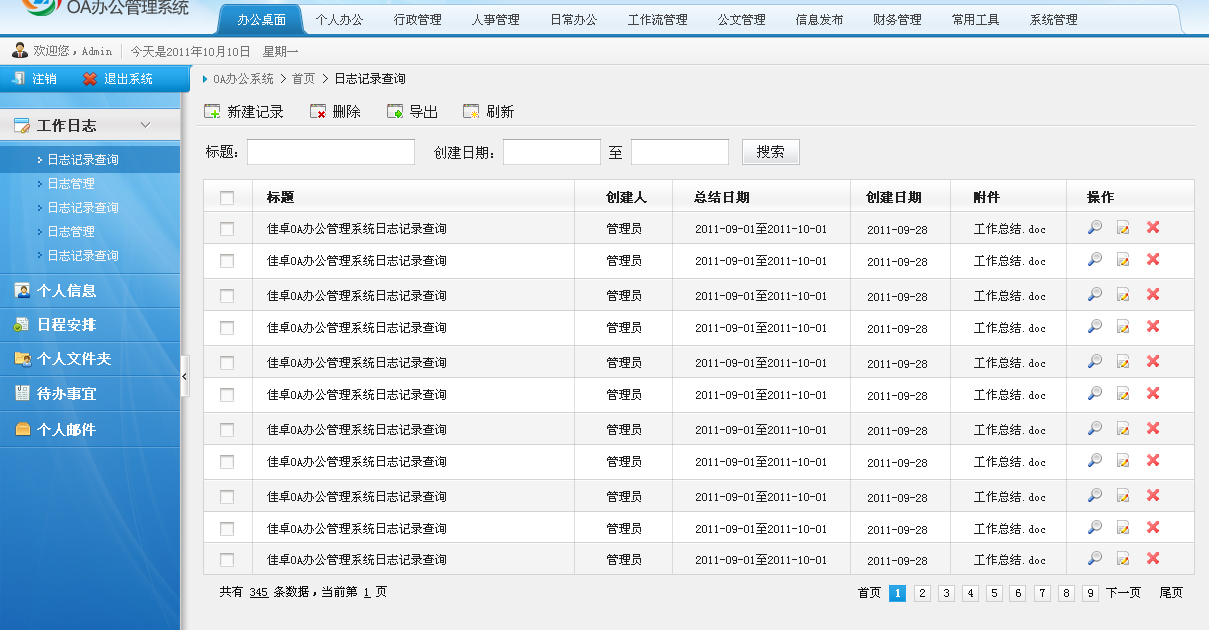
Task: Expand the 日程安排 sidebar section
Action: click(x=90, y=325)
